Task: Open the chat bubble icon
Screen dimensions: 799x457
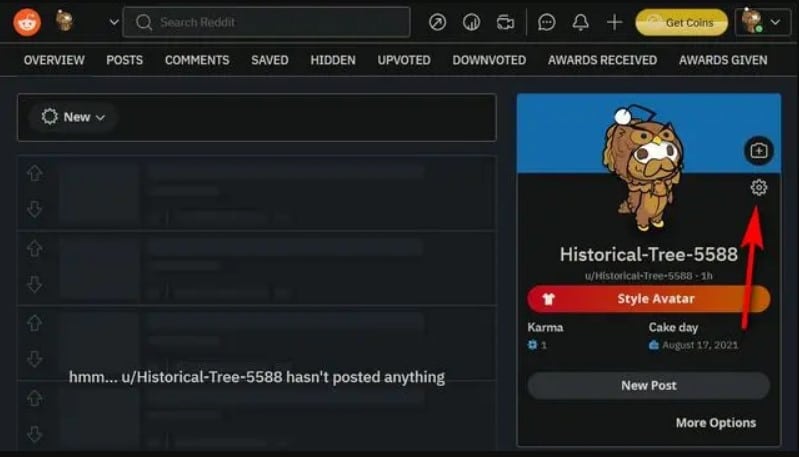Action: click(547, 22)
